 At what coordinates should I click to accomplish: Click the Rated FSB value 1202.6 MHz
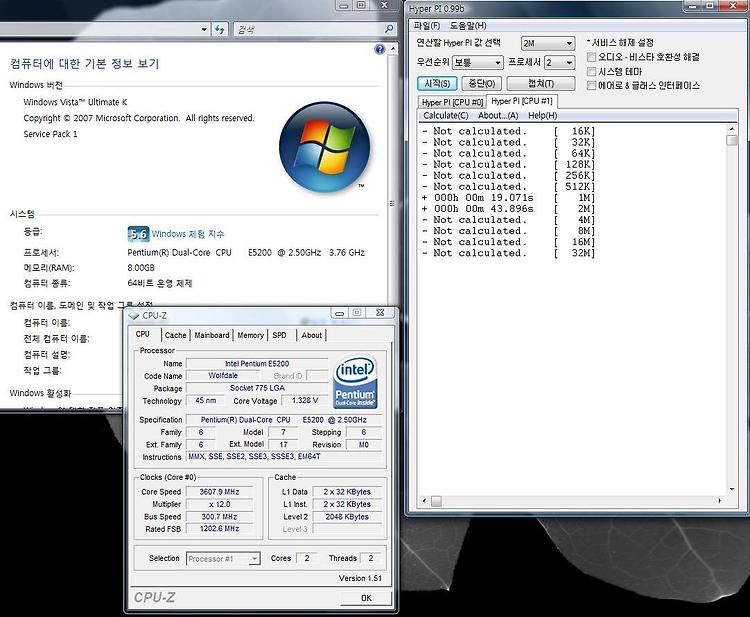point(220,529)
